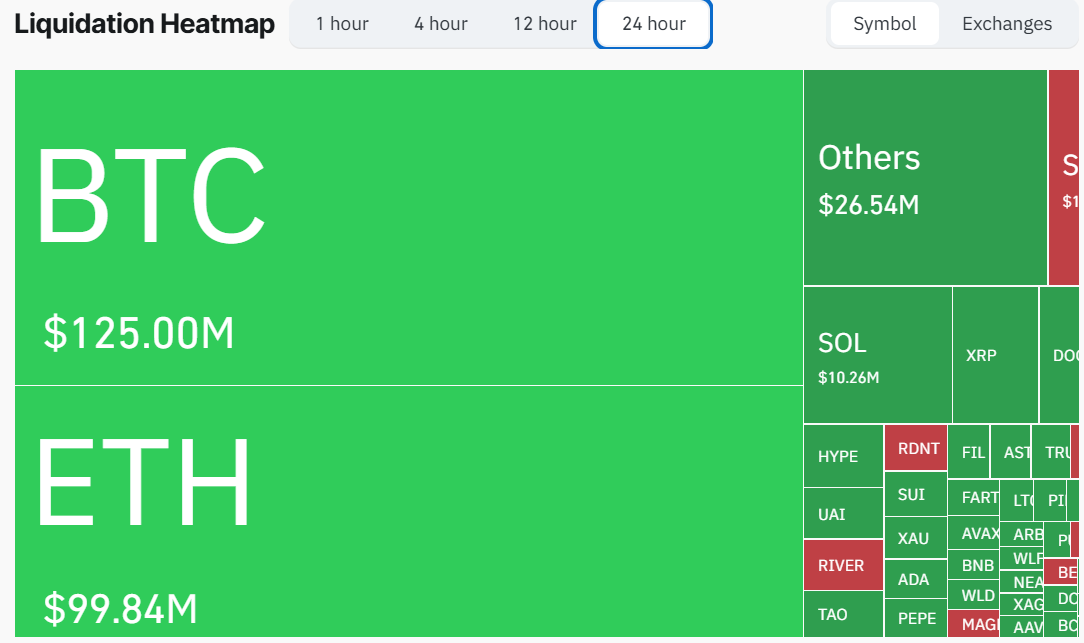This screenshot has height=643, width=1084.
Task: Select the red RDNT tile
Action: pyautogui.click(x=915, y=448)
